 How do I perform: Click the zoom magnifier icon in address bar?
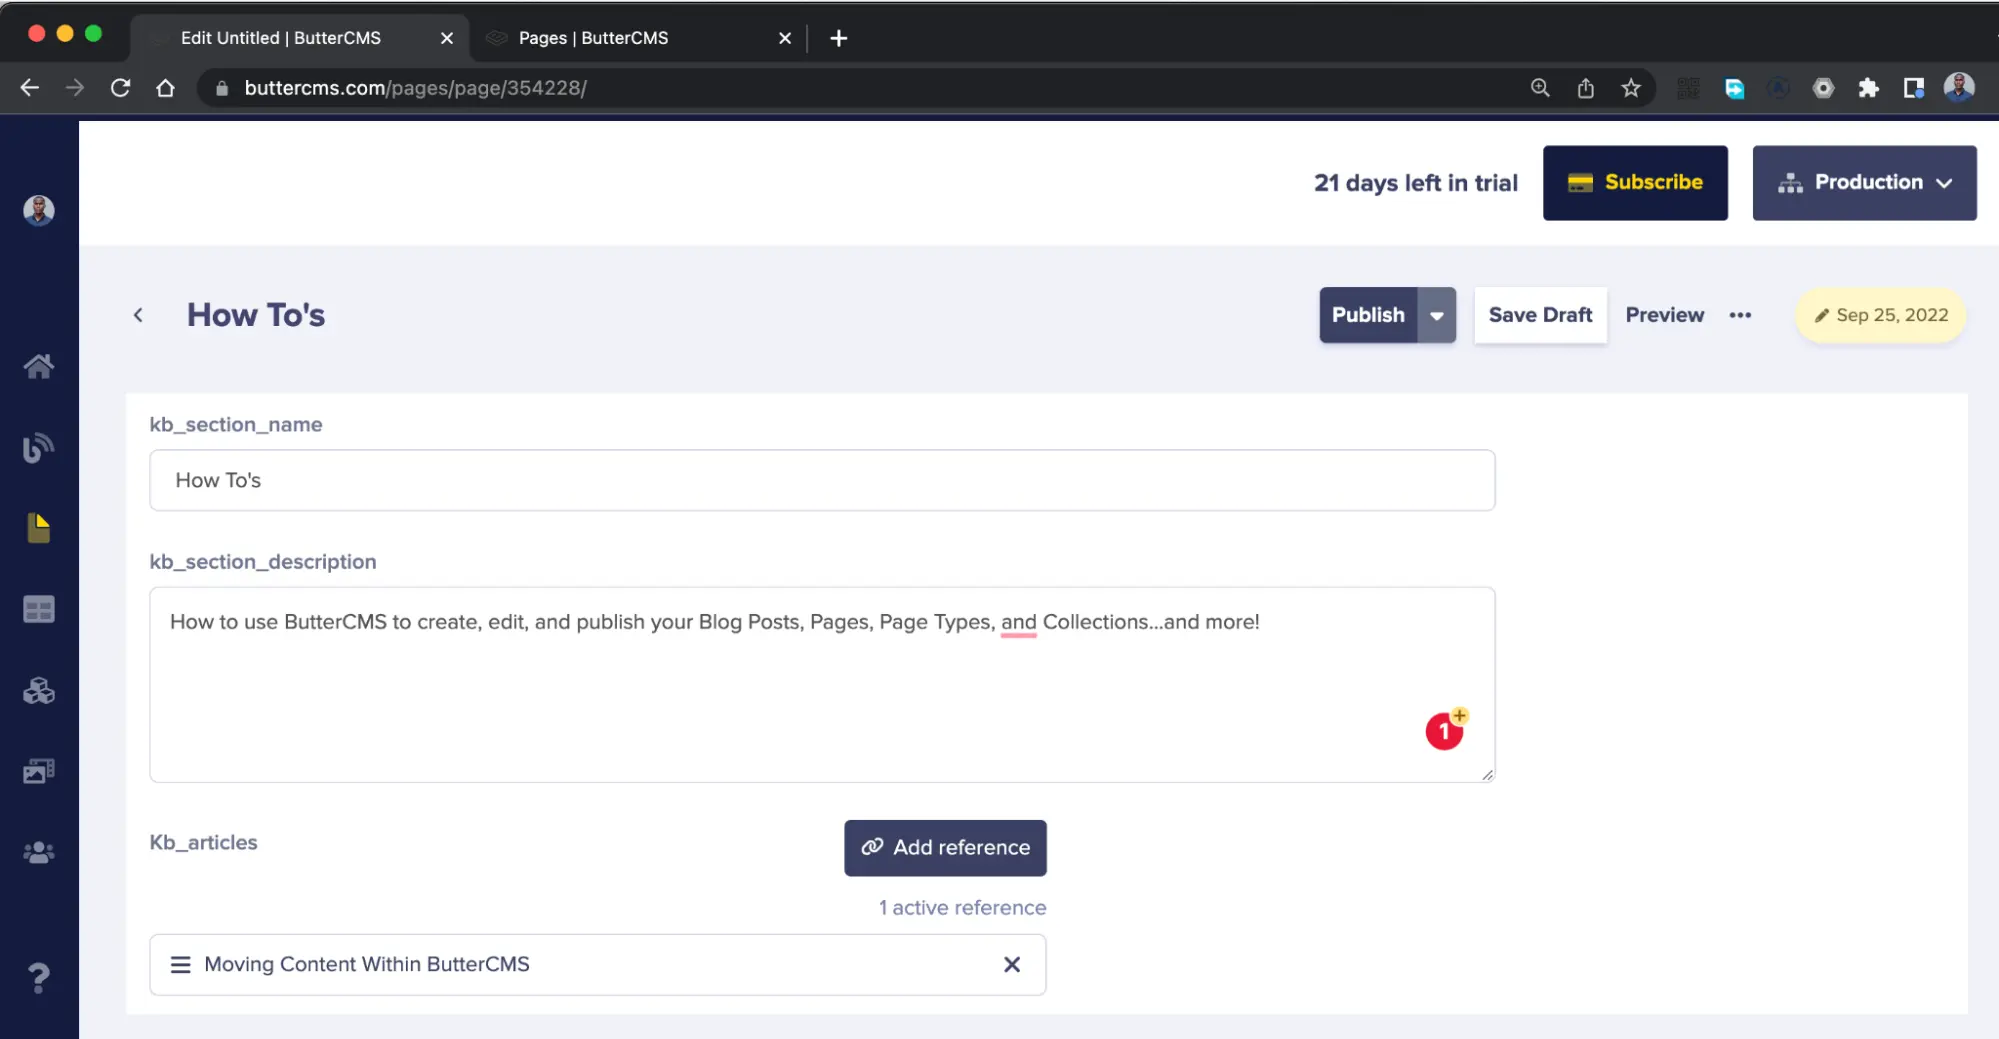(1540, 88)
